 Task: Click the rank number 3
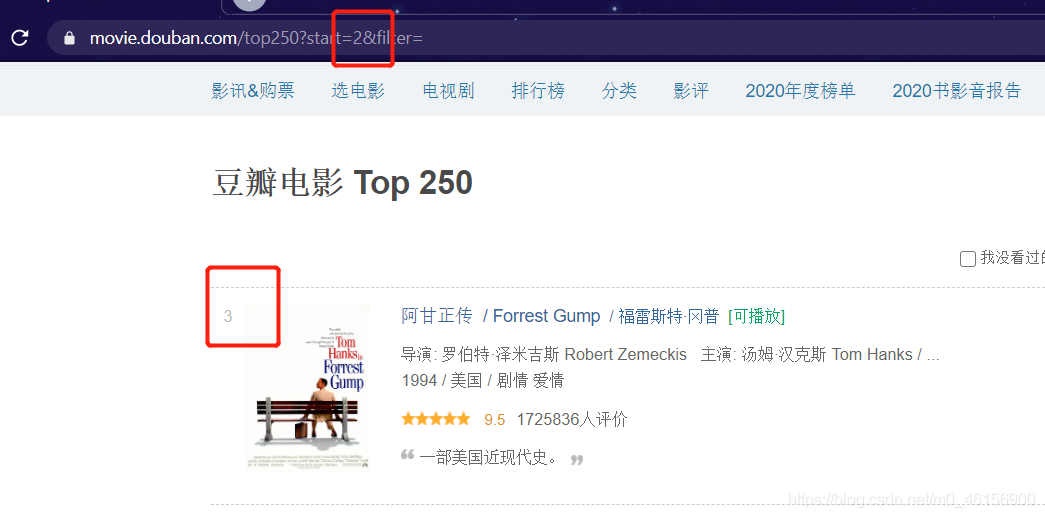coord(228,317)
